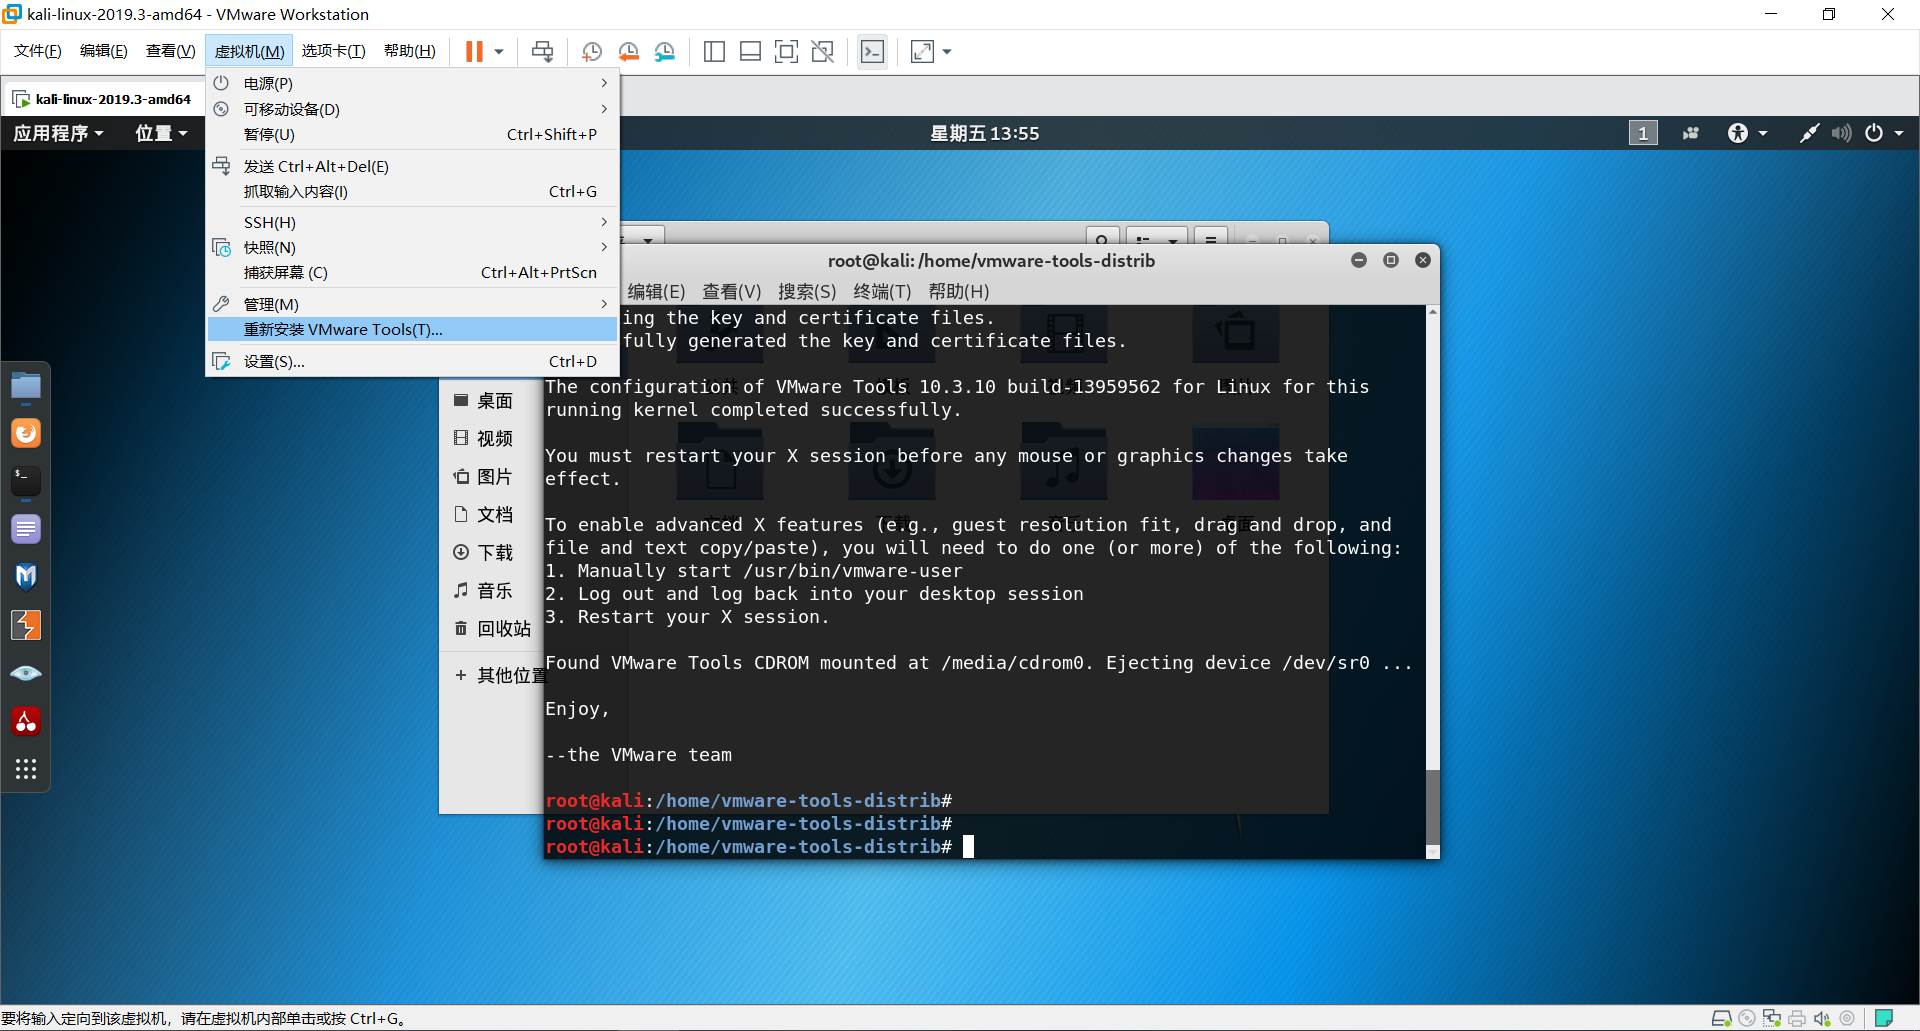This screenshot has height=1031, width=1920.
Task: Click workspace indicator 1 in Kali panel
Action: click(x=1643, y=133)
